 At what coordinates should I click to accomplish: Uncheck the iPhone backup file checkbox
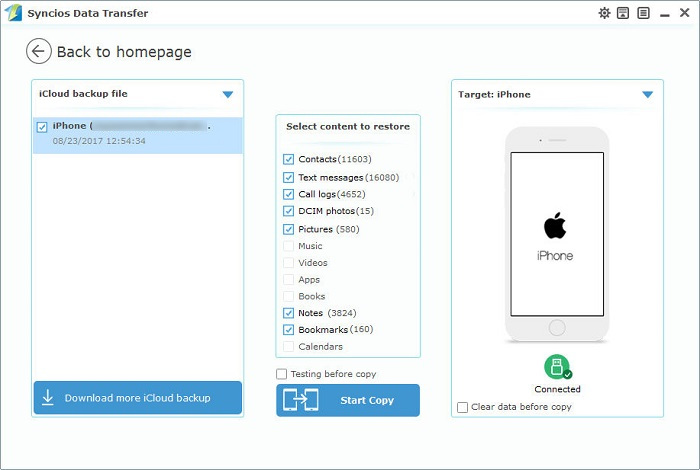point(42,127)
